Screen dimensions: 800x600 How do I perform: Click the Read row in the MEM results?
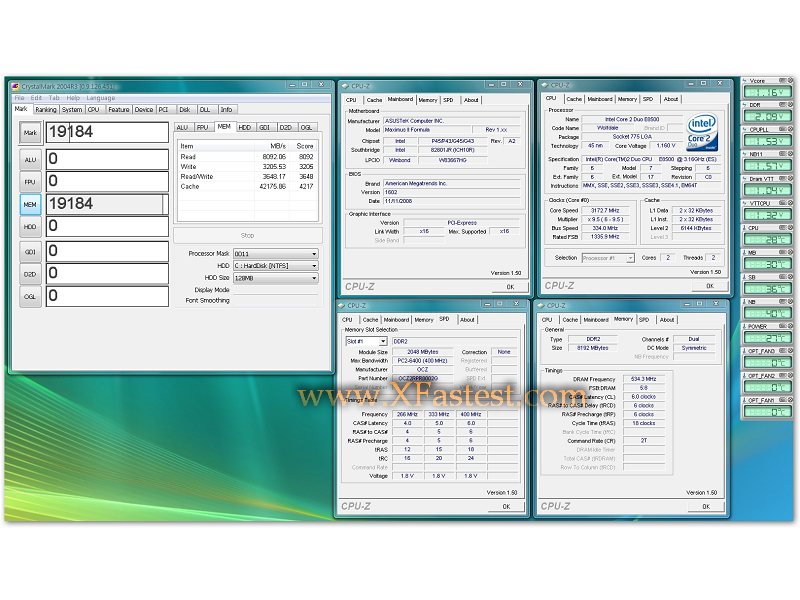pos(247,157)
